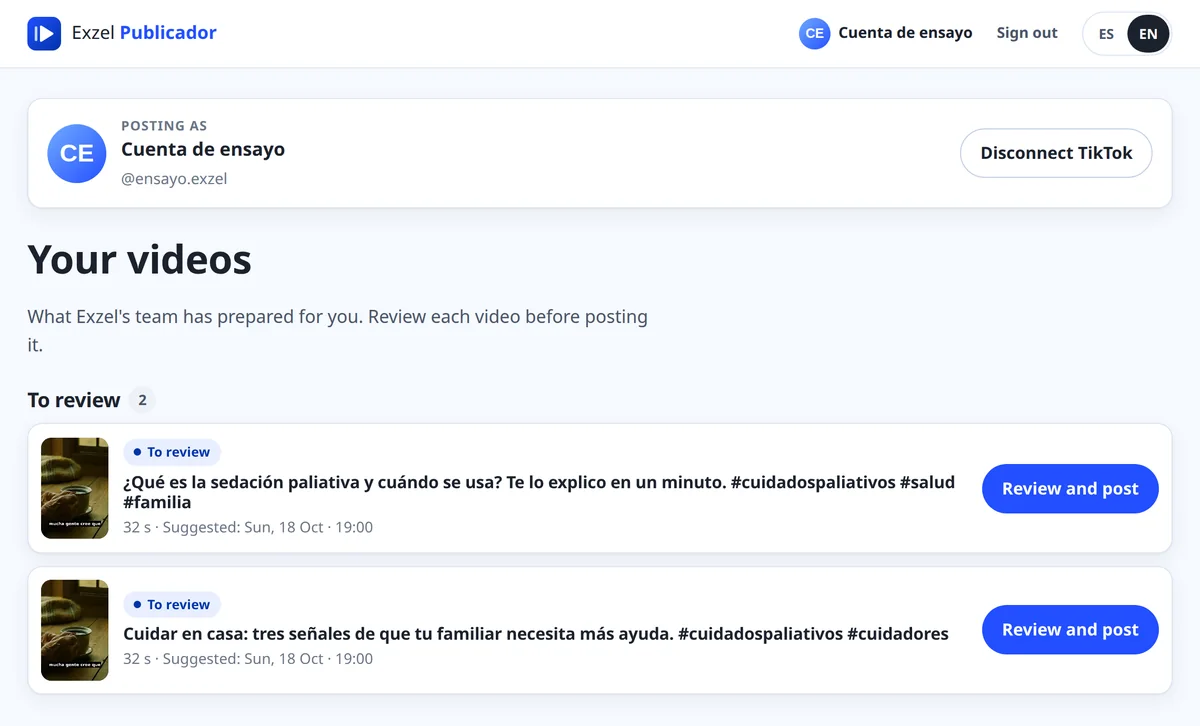Review and post the sedación paliativa video
This screenshot has height=726, width=1200.
tap(1070, 489)
